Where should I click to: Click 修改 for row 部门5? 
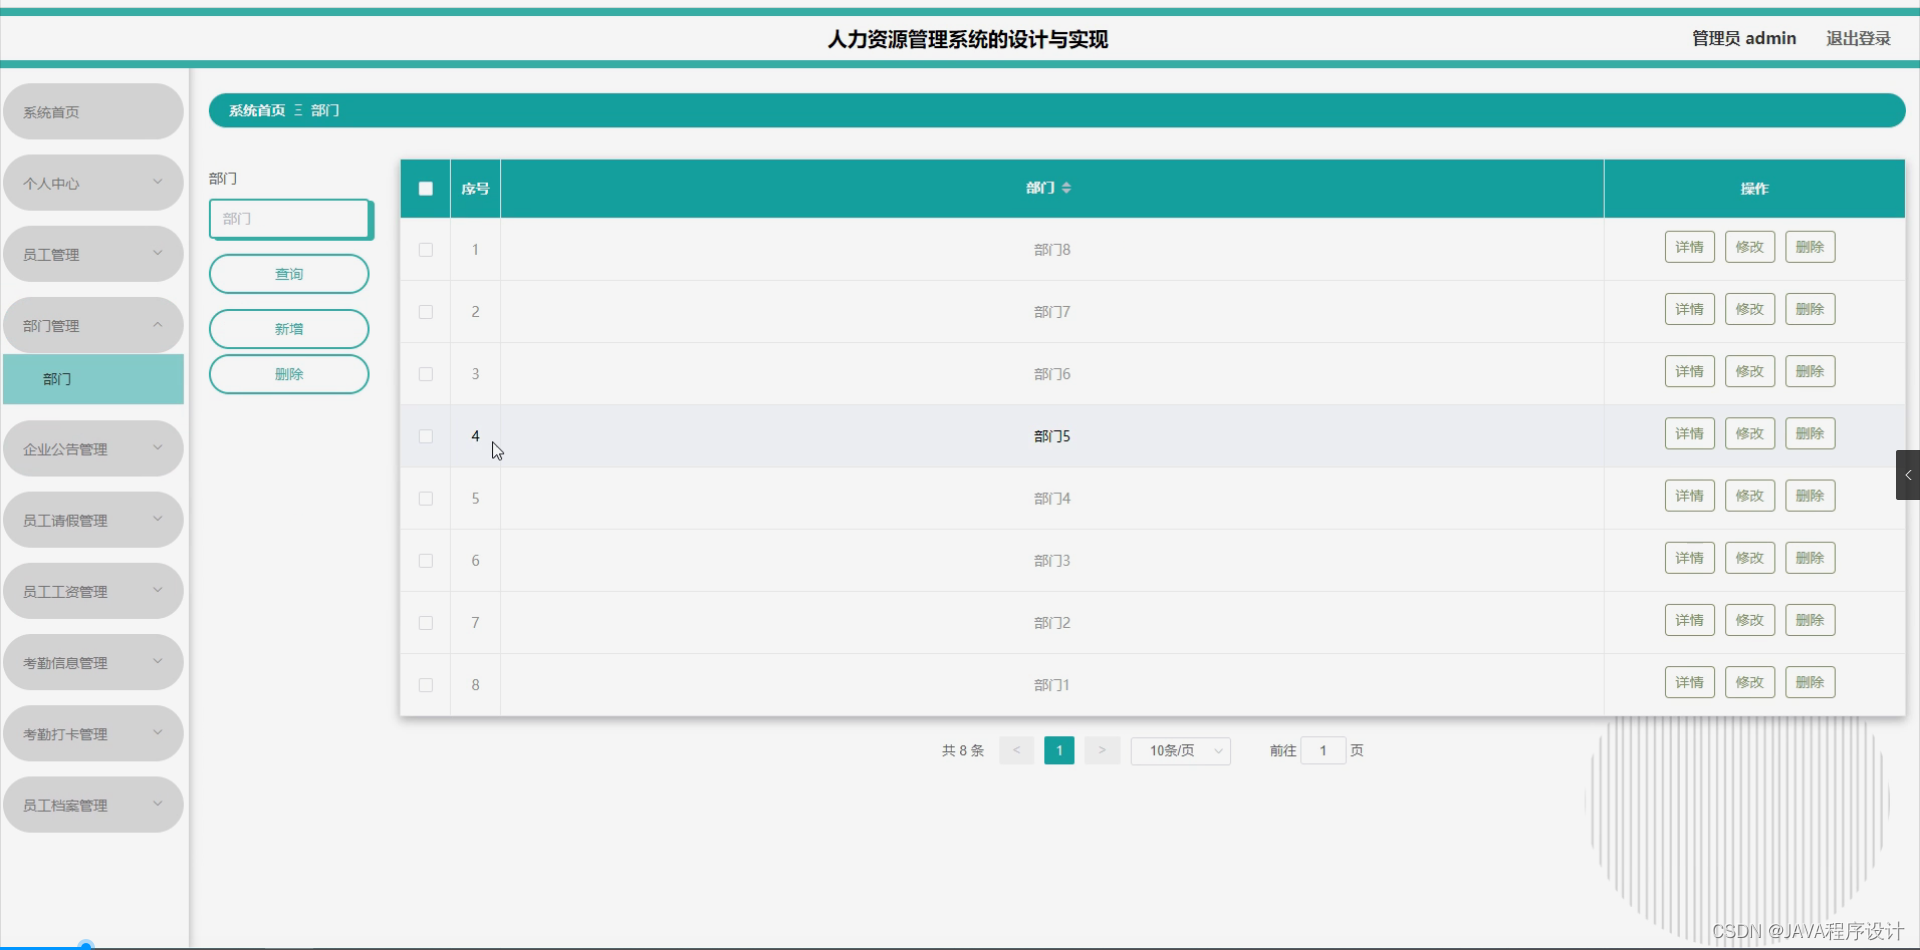pyautogui.click(x=1750, y=433)
